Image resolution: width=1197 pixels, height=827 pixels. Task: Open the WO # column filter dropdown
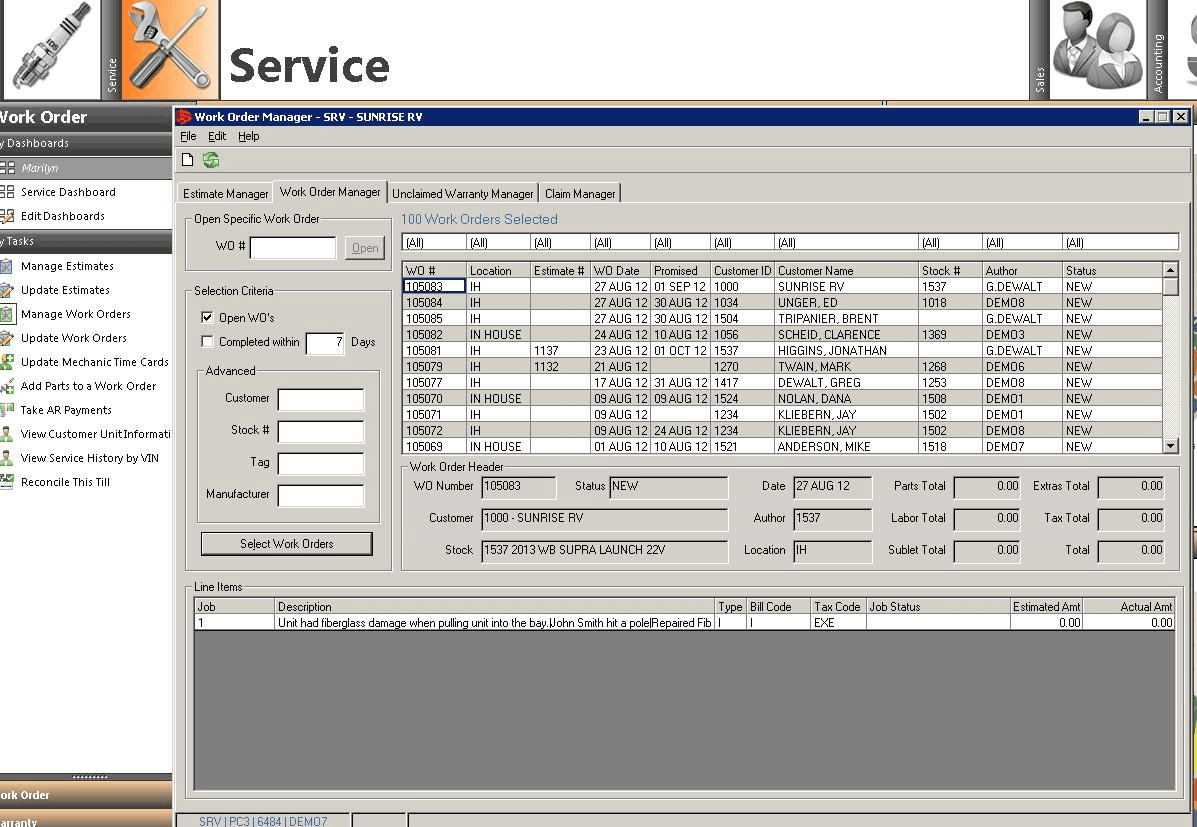point(433,241)
